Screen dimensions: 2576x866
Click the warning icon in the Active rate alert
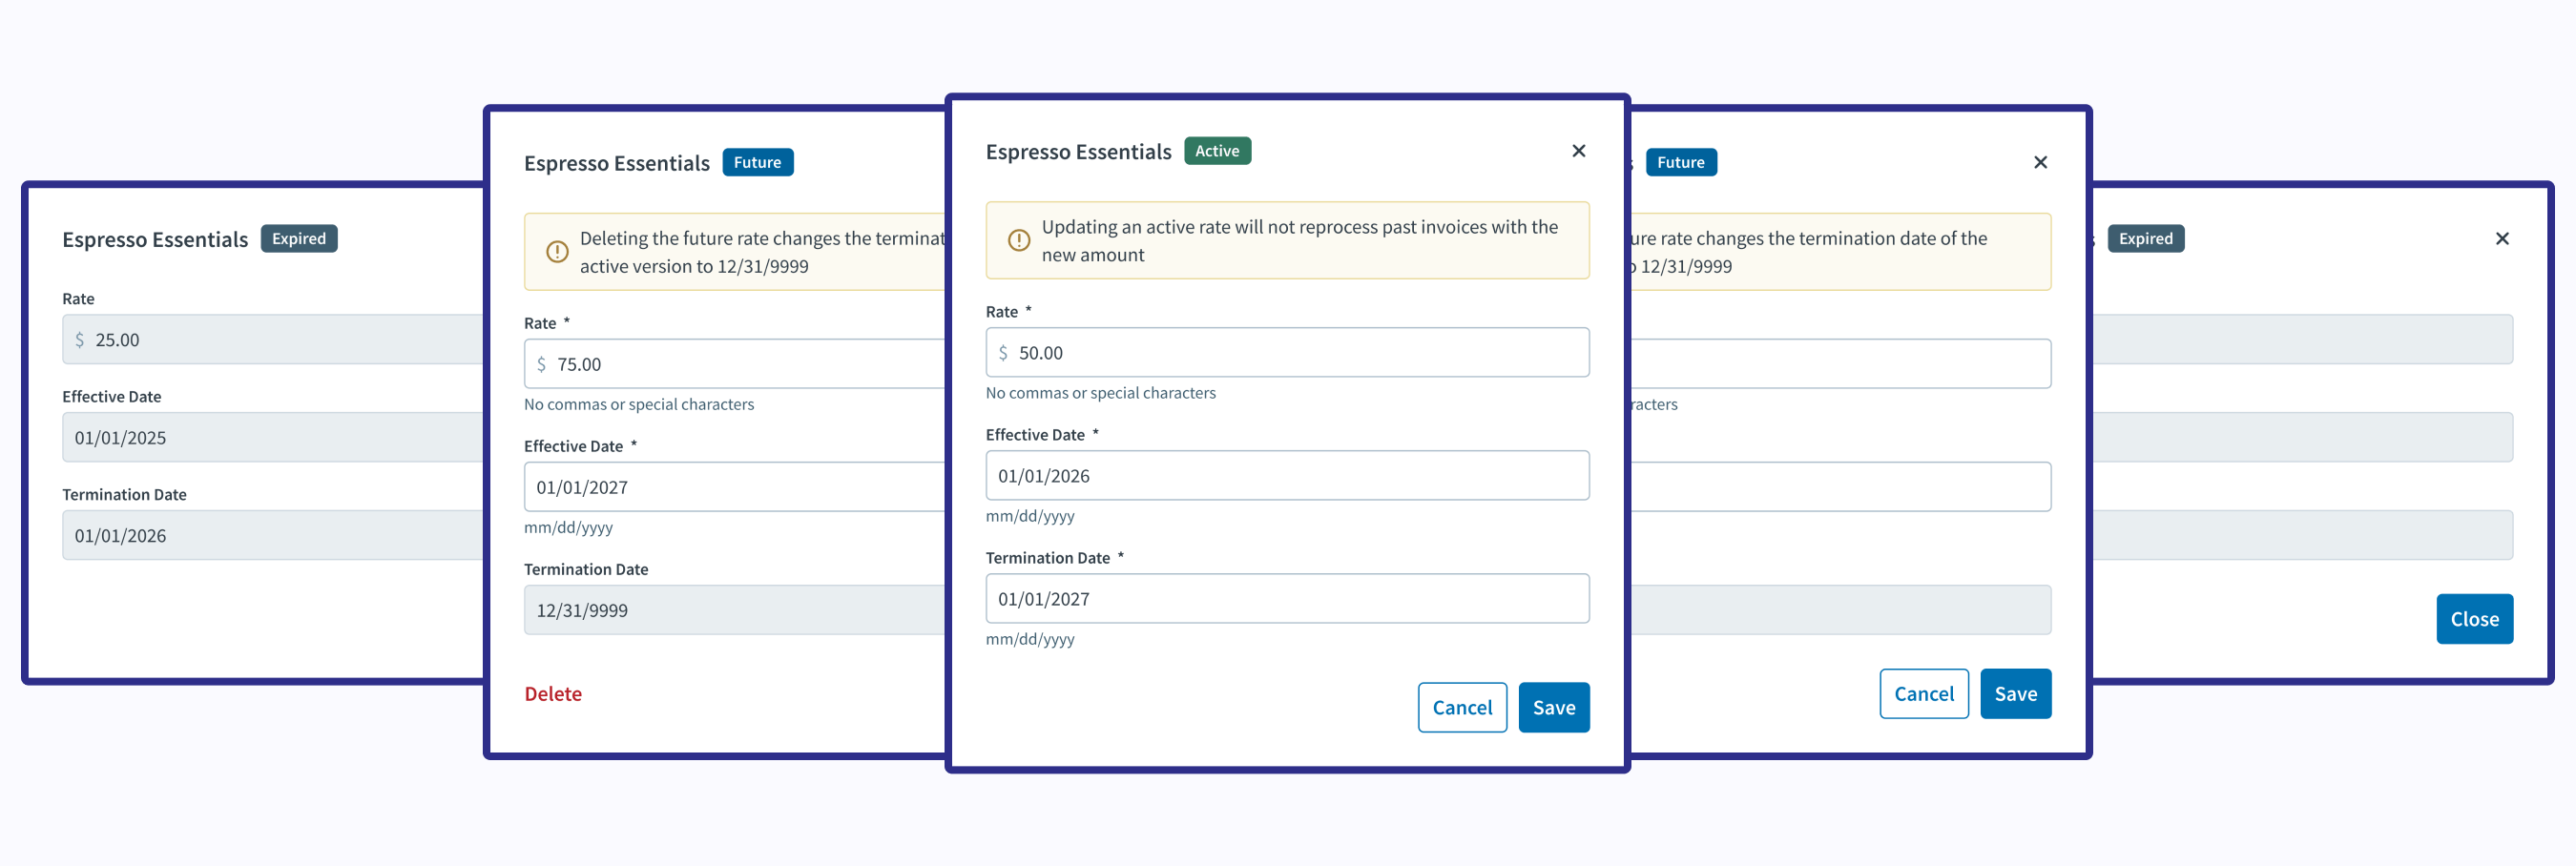1018,241
